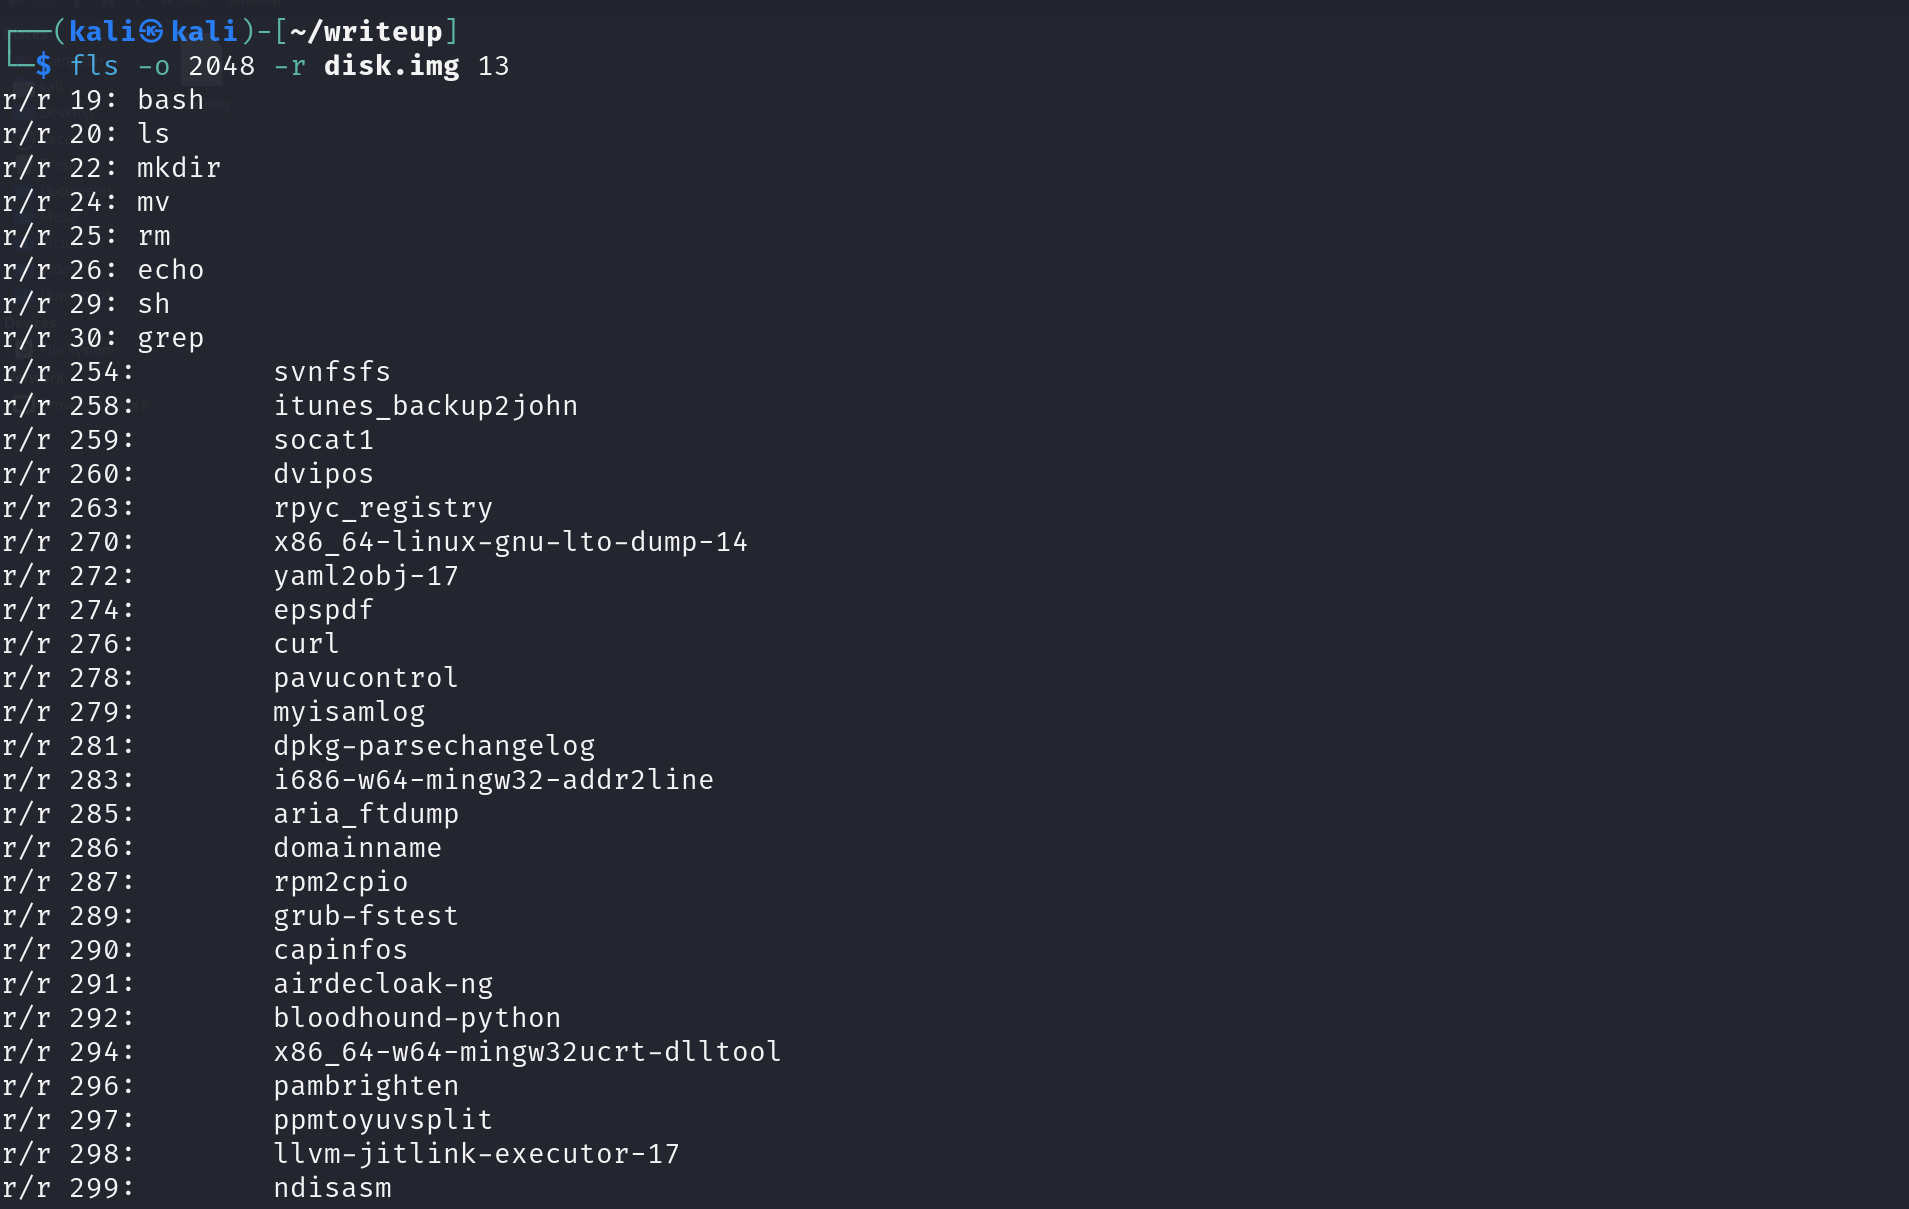Select the bash entry at inode 19
This screenshot has width=1909, height=1209.
[x=170, y=100]
